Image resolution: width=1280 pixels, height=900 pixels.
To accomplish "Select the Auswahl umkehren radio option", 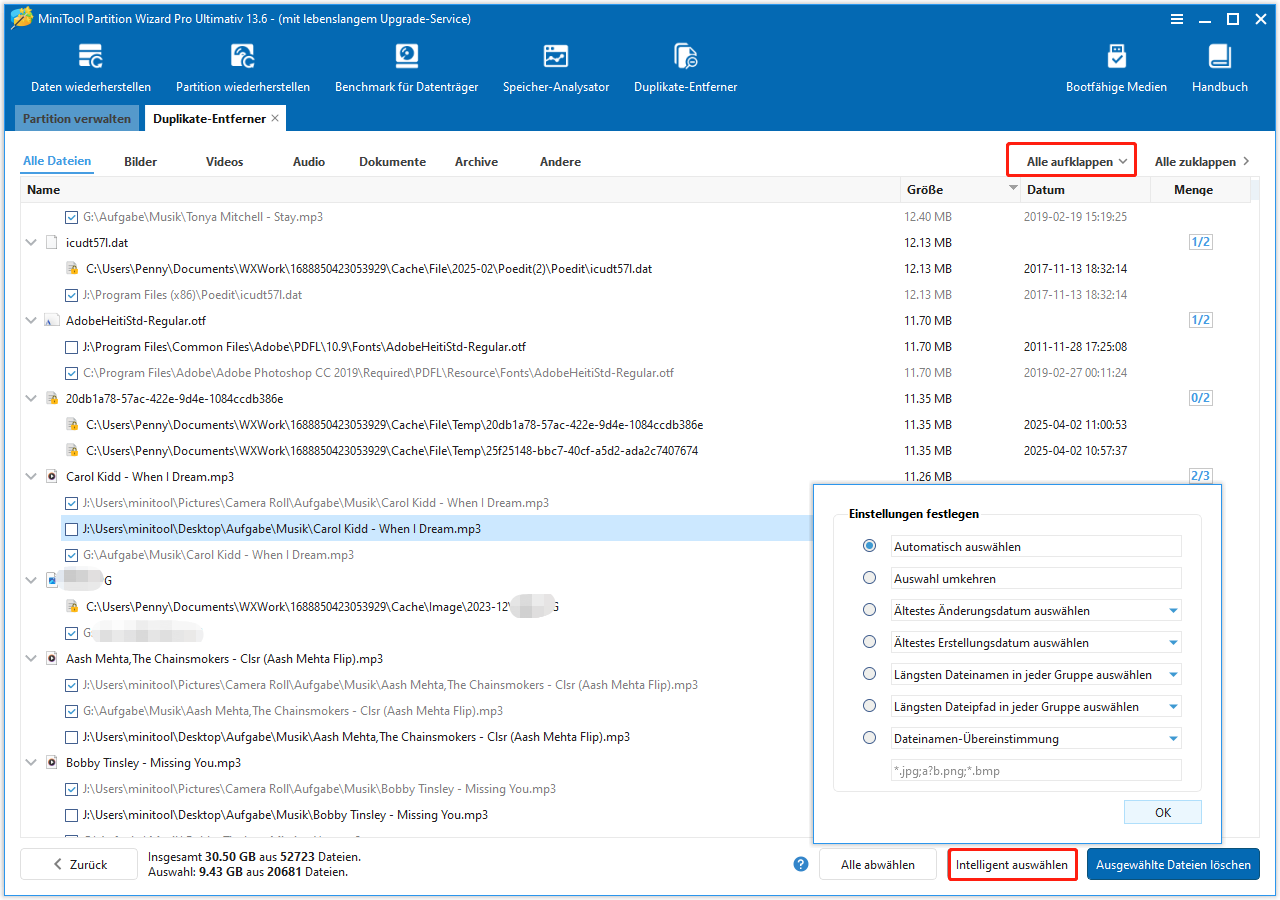I will 870,578.
